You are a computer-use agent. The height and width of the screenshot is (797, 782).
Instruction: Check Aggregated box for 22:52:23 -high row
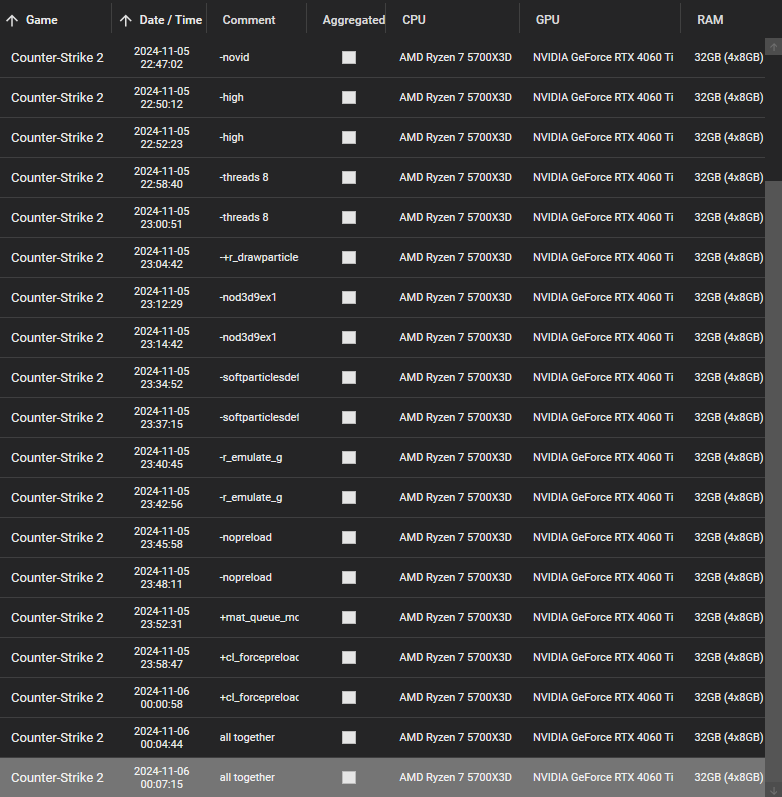349,138
